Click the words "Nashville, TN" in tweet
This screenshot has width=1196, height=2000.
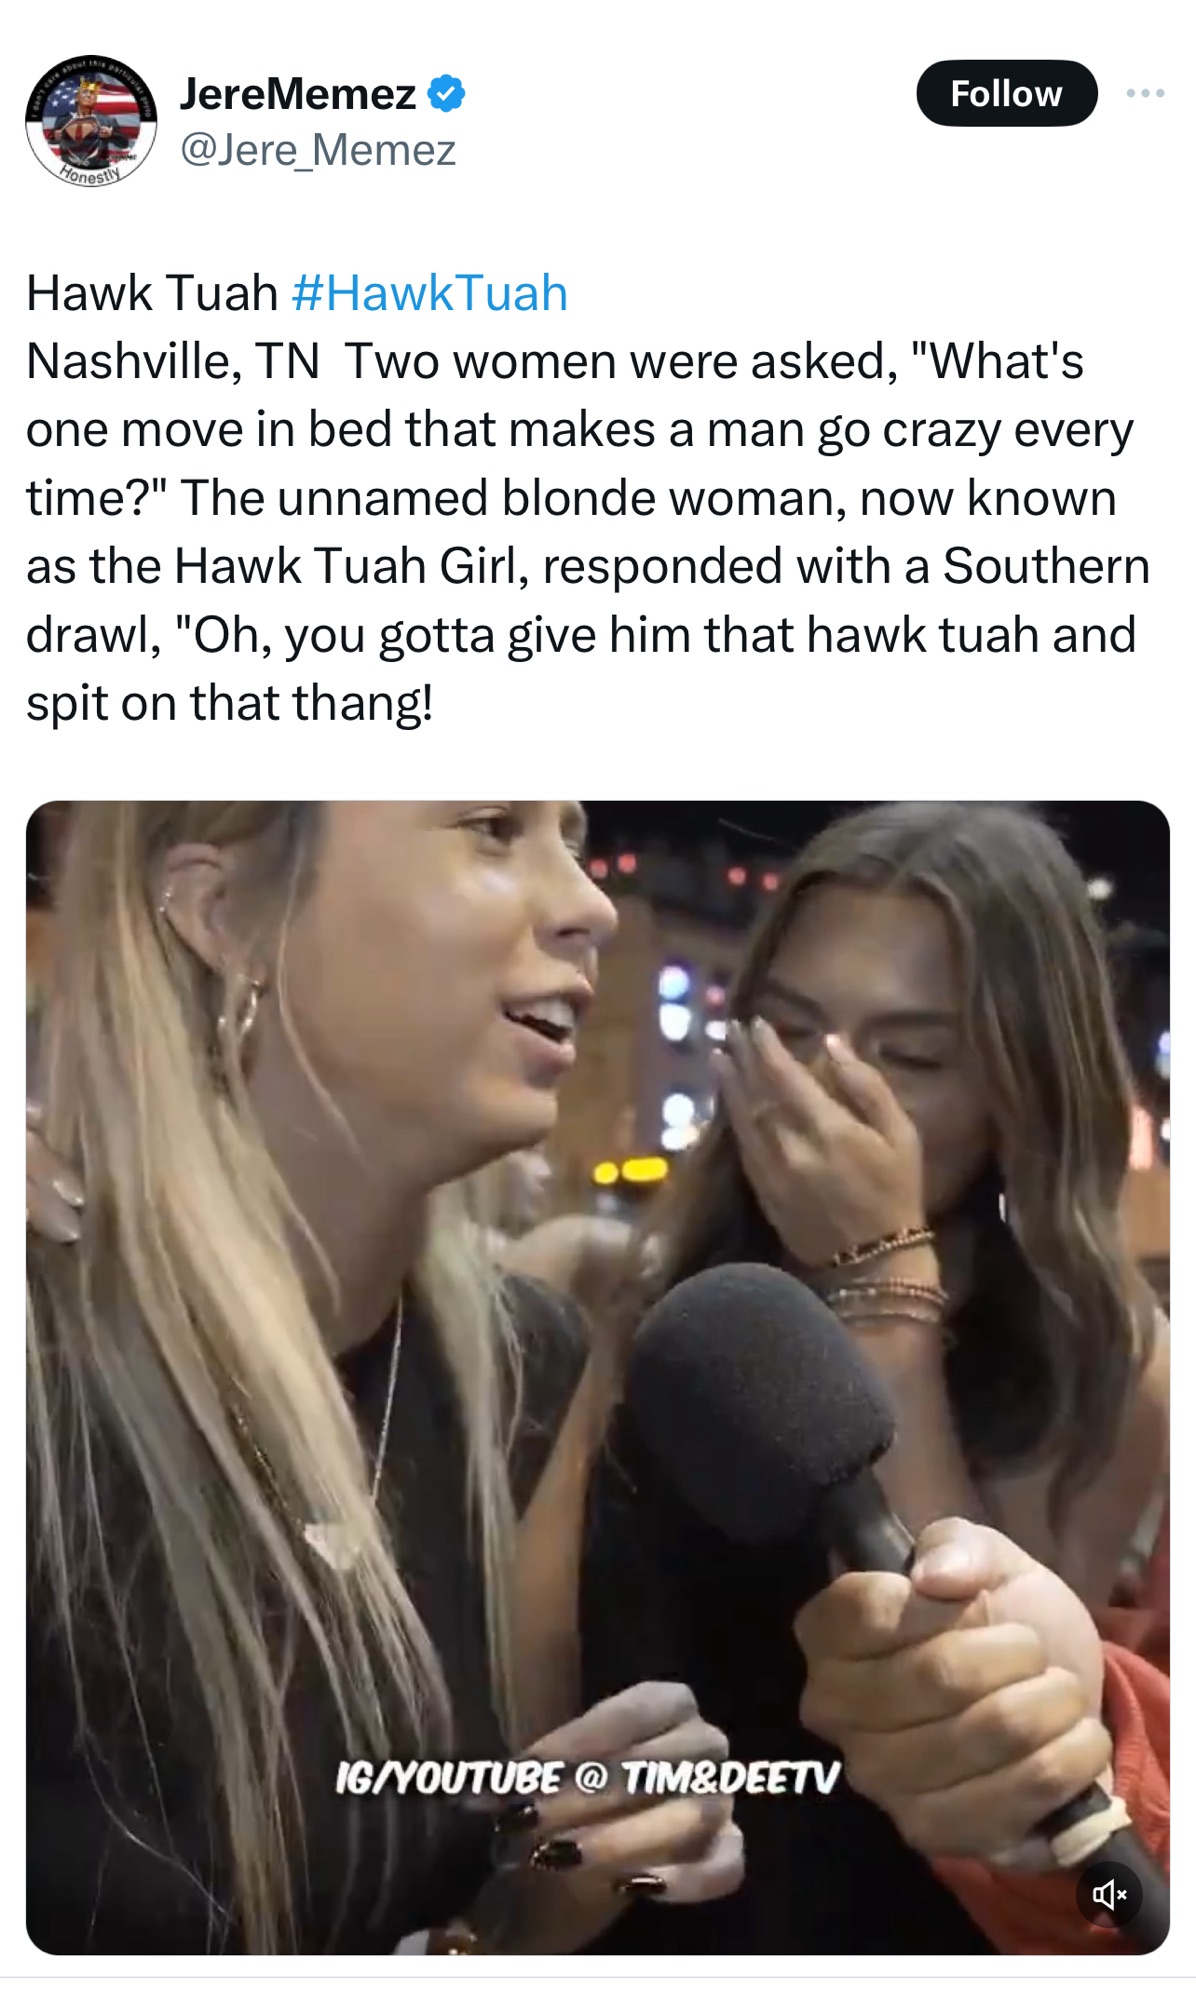(x=172, y=361)
